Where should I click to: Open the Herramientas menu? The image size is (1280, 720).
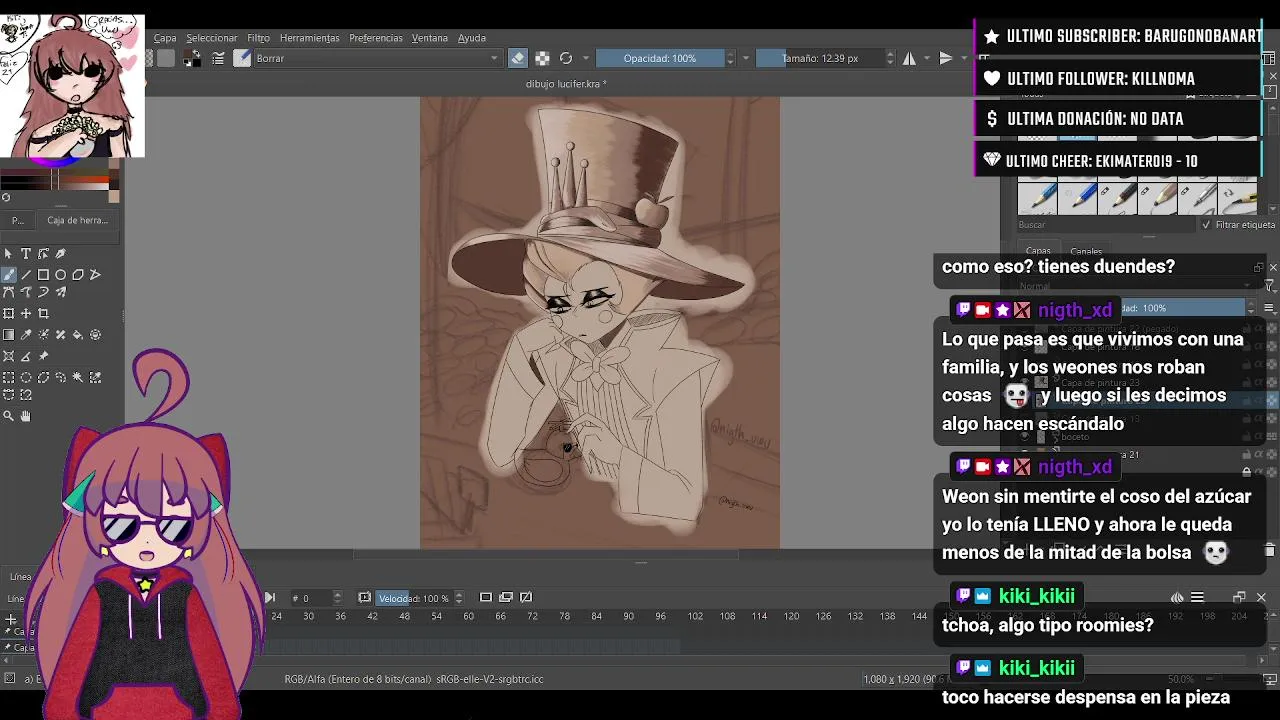[309, 38]
